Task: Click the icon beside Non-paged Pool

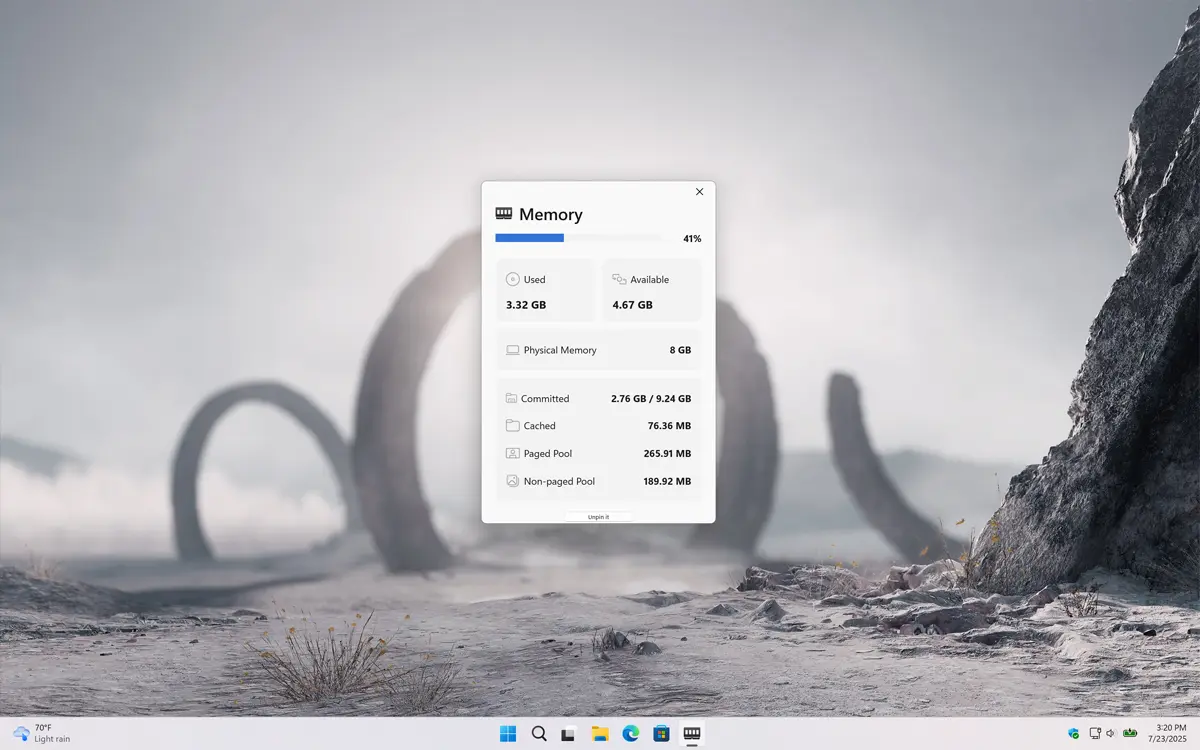Action: tap(513, 481)
